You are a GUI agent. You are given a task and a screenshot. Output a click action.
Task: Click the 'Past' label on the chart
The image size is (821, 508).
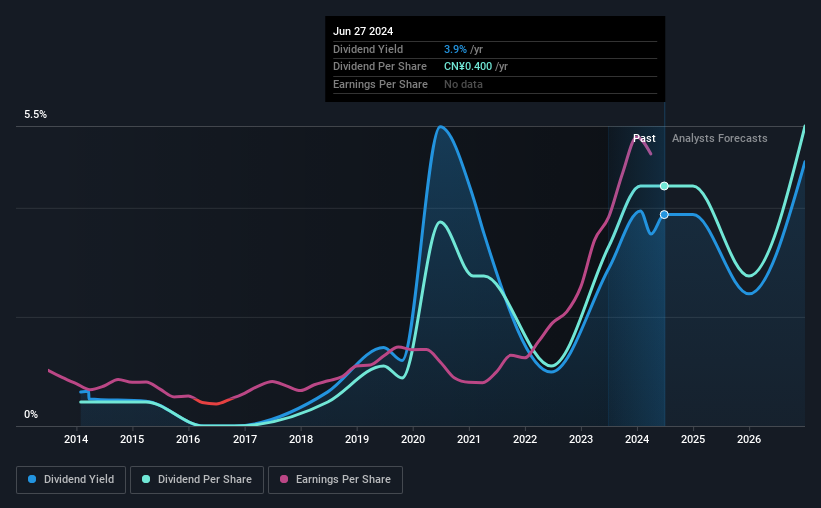point(644,138)
